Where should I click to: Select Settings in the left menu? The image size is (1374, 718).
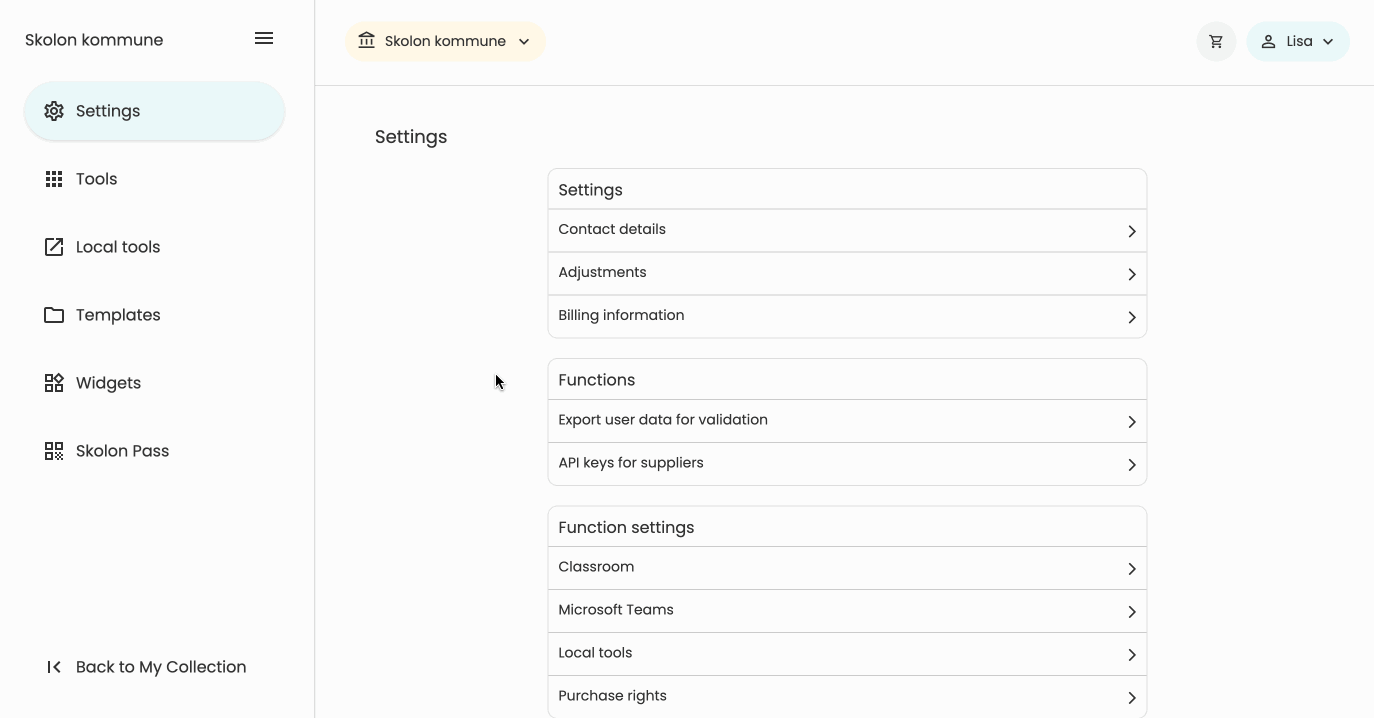tap(108, 110)
